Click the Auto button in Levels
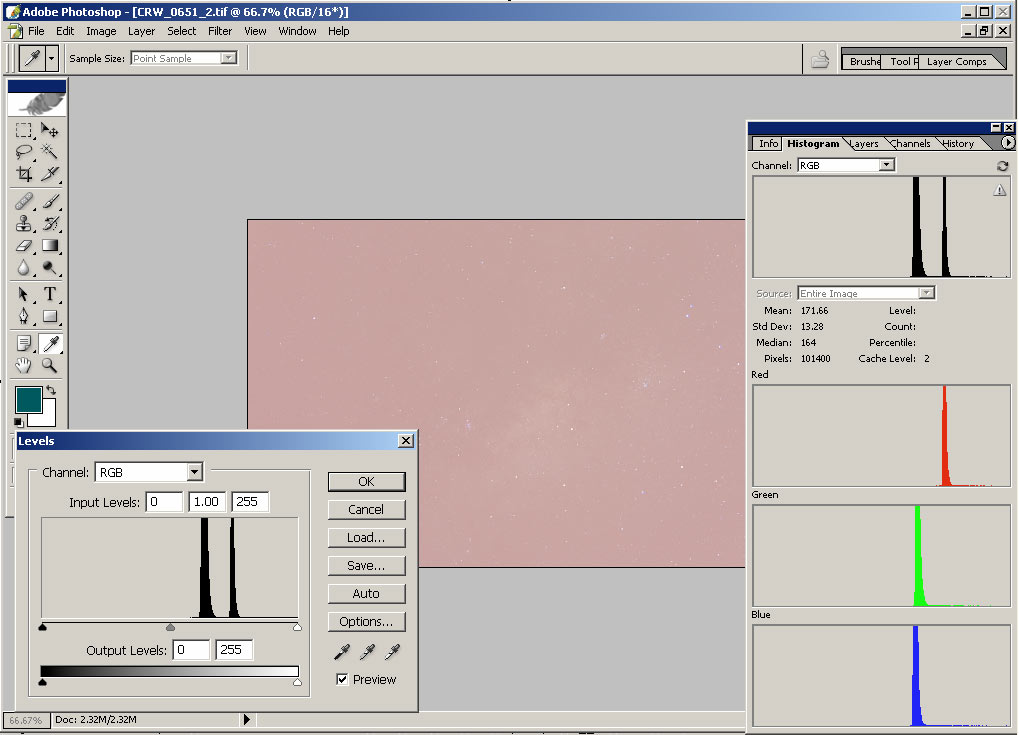1019x735 pixels. coord(366,594)
